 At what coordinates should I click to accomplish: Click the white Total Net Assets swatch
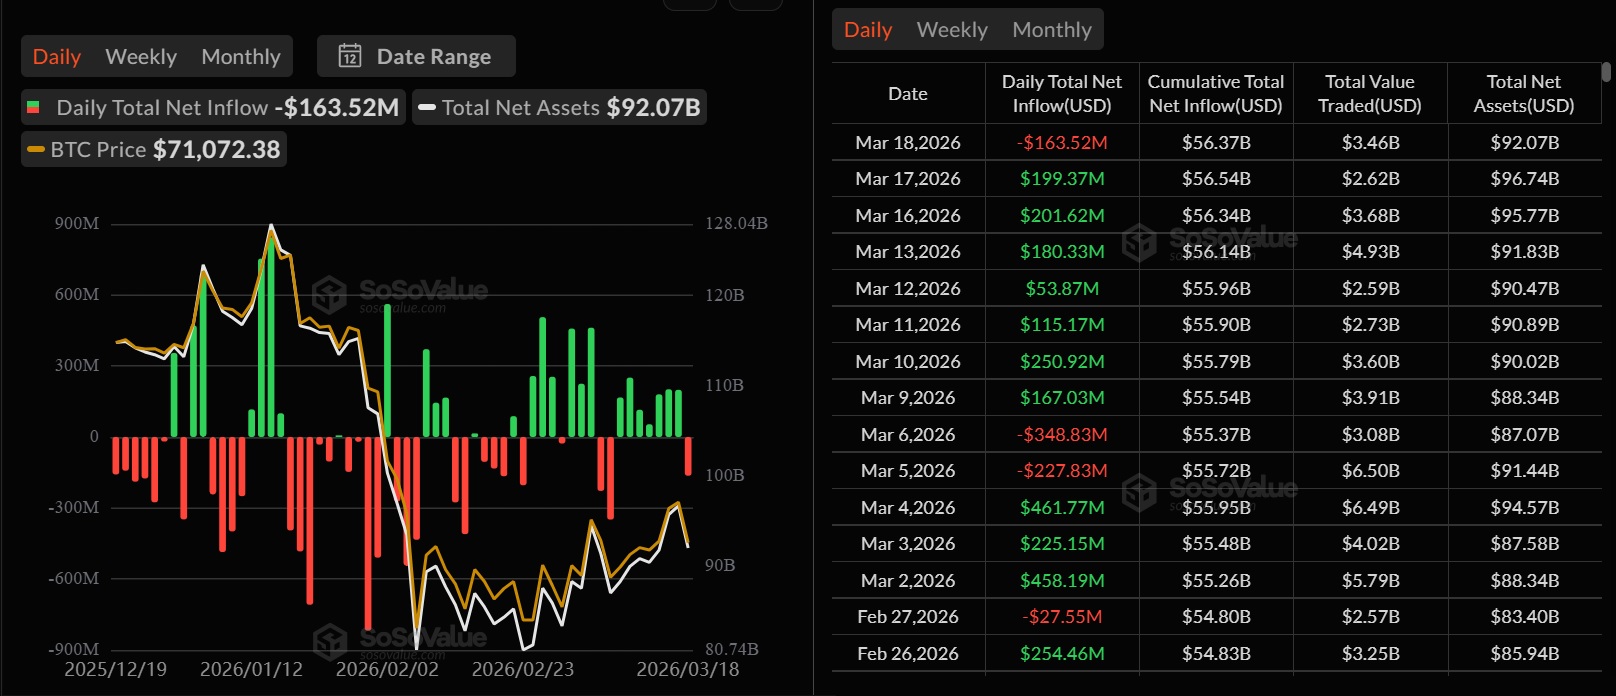point(426,107)
